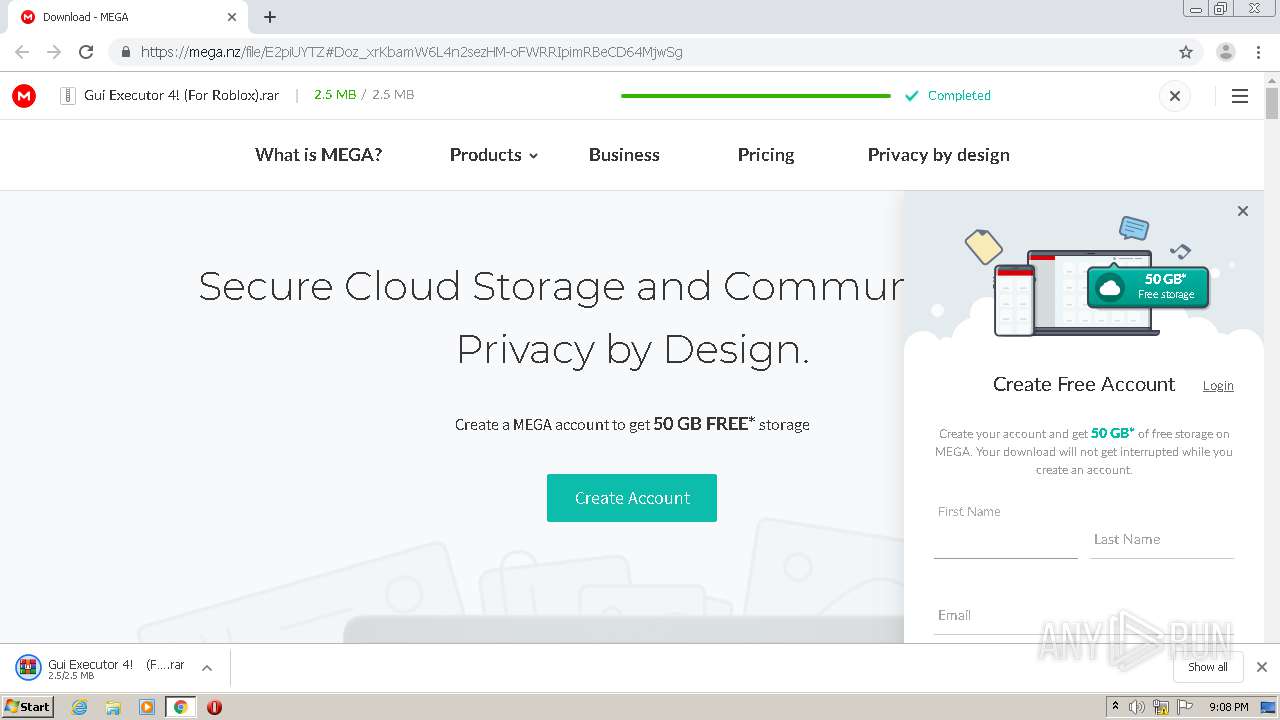Click the download progress bar

pyautogui.click(x=755, y=96)
